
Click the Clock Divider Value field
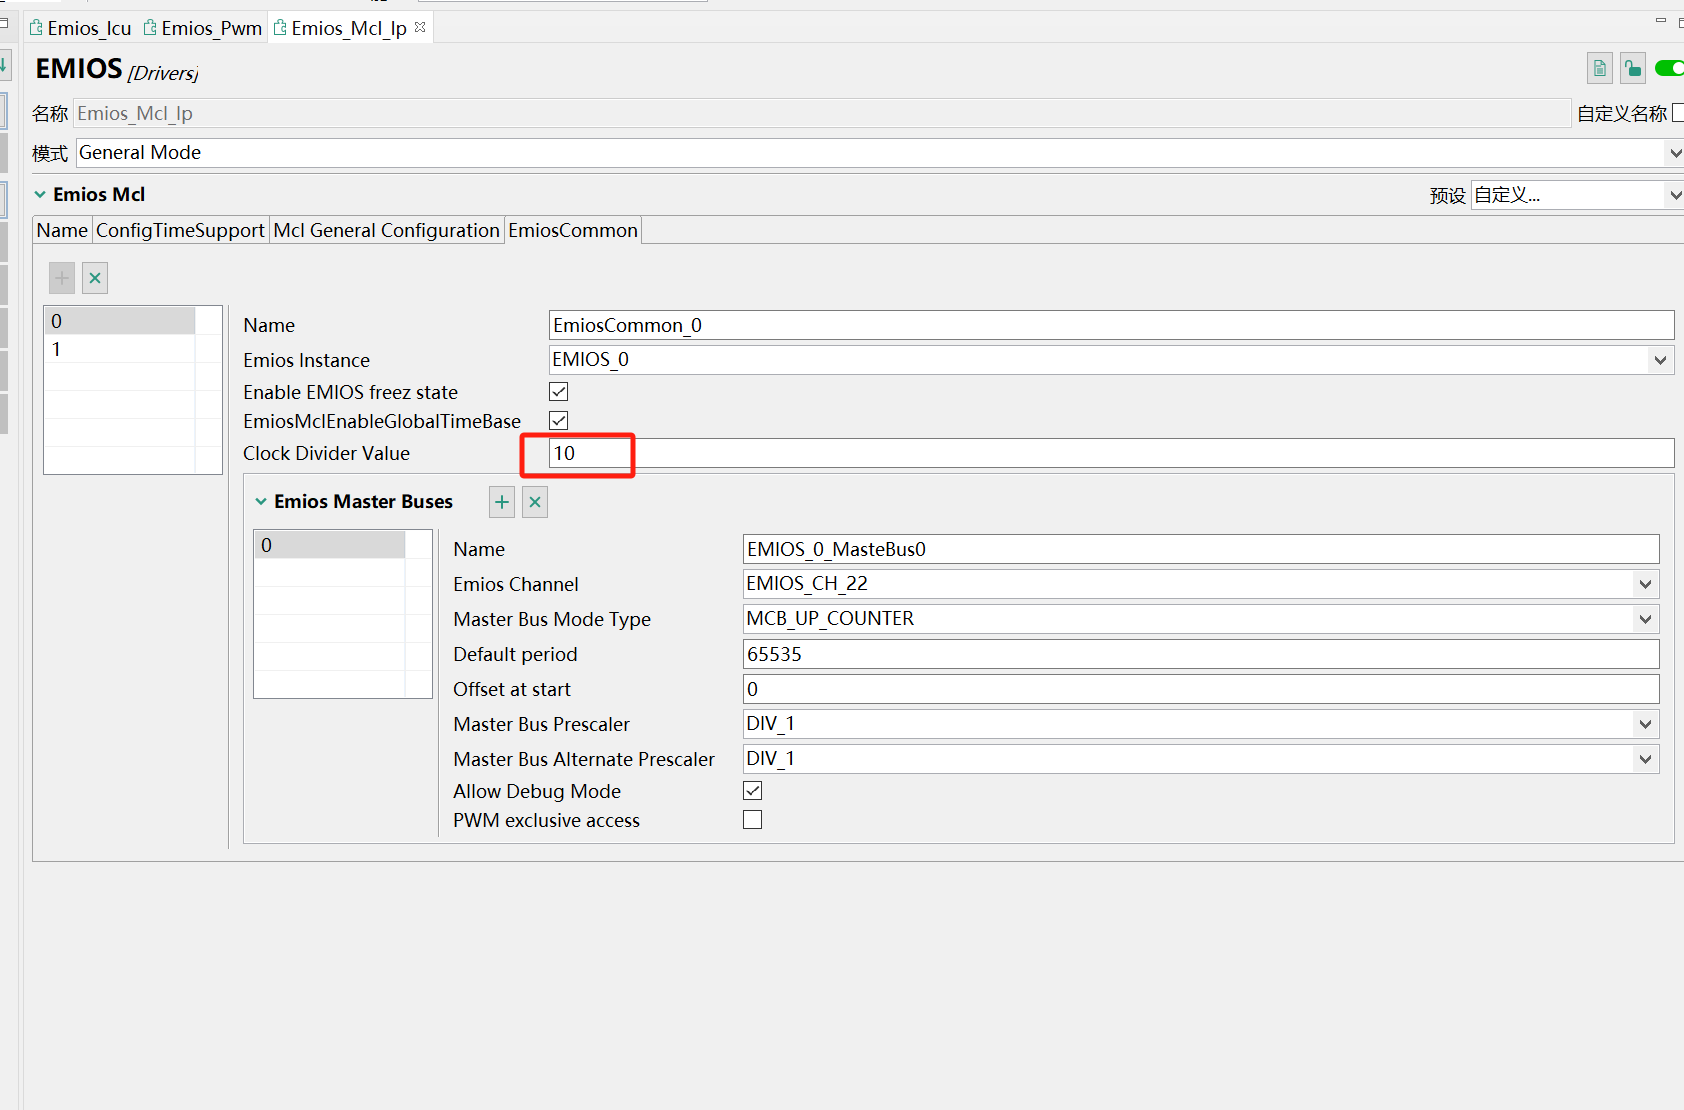point(1111,453)
